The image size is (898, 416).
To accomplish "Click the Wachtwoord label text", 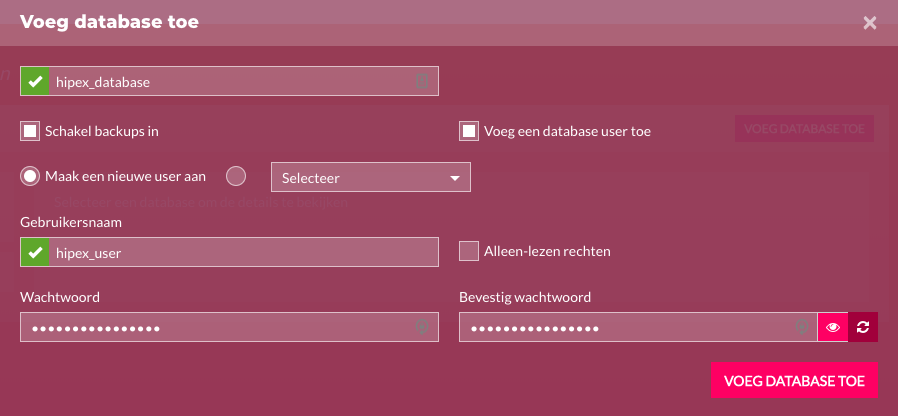I will 60,297.
